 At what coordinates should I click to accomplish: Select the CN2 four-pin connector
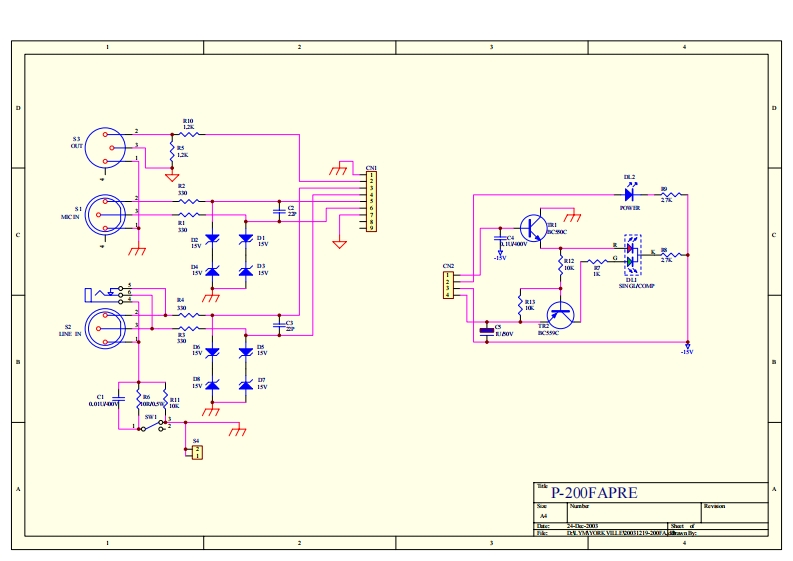[x=449, y=285]
